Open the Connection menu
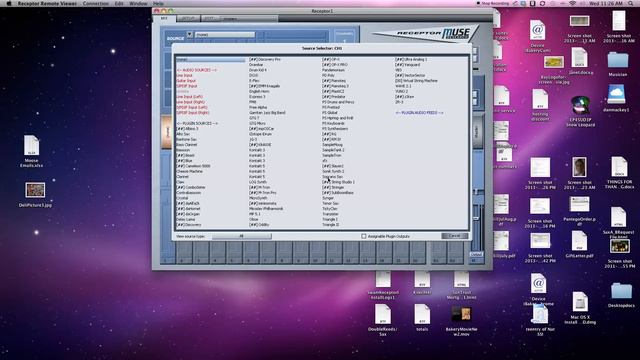 (x=96, y=3)
